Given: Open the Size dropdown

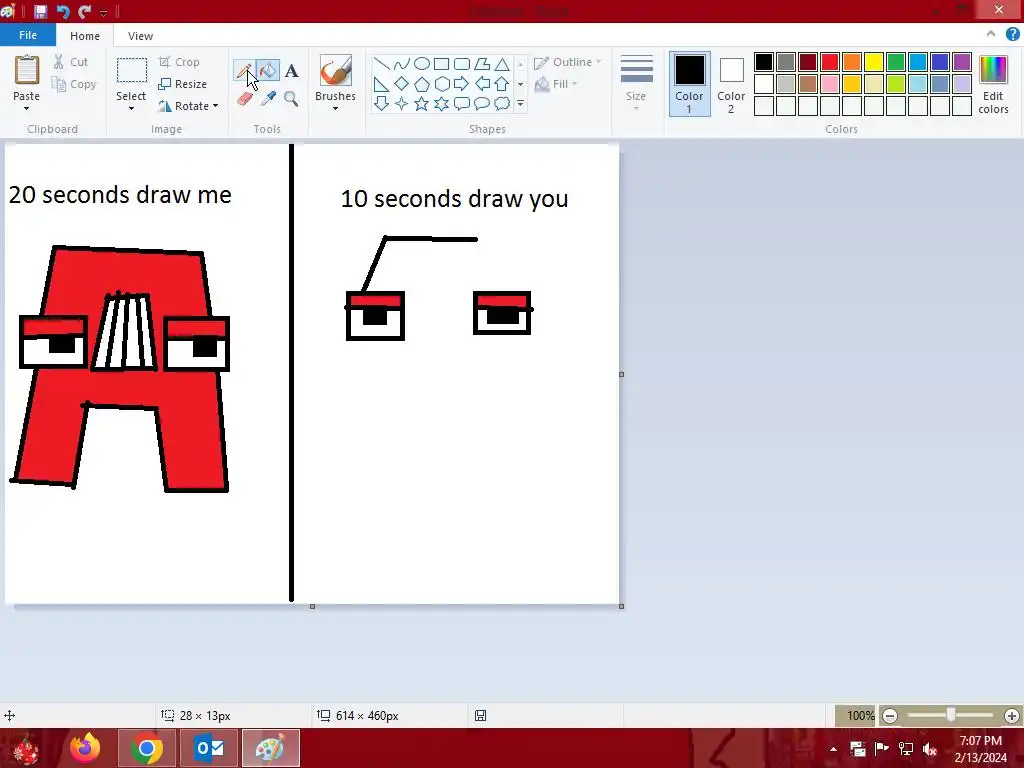Looking at the screenshot, I should point(636,84).
